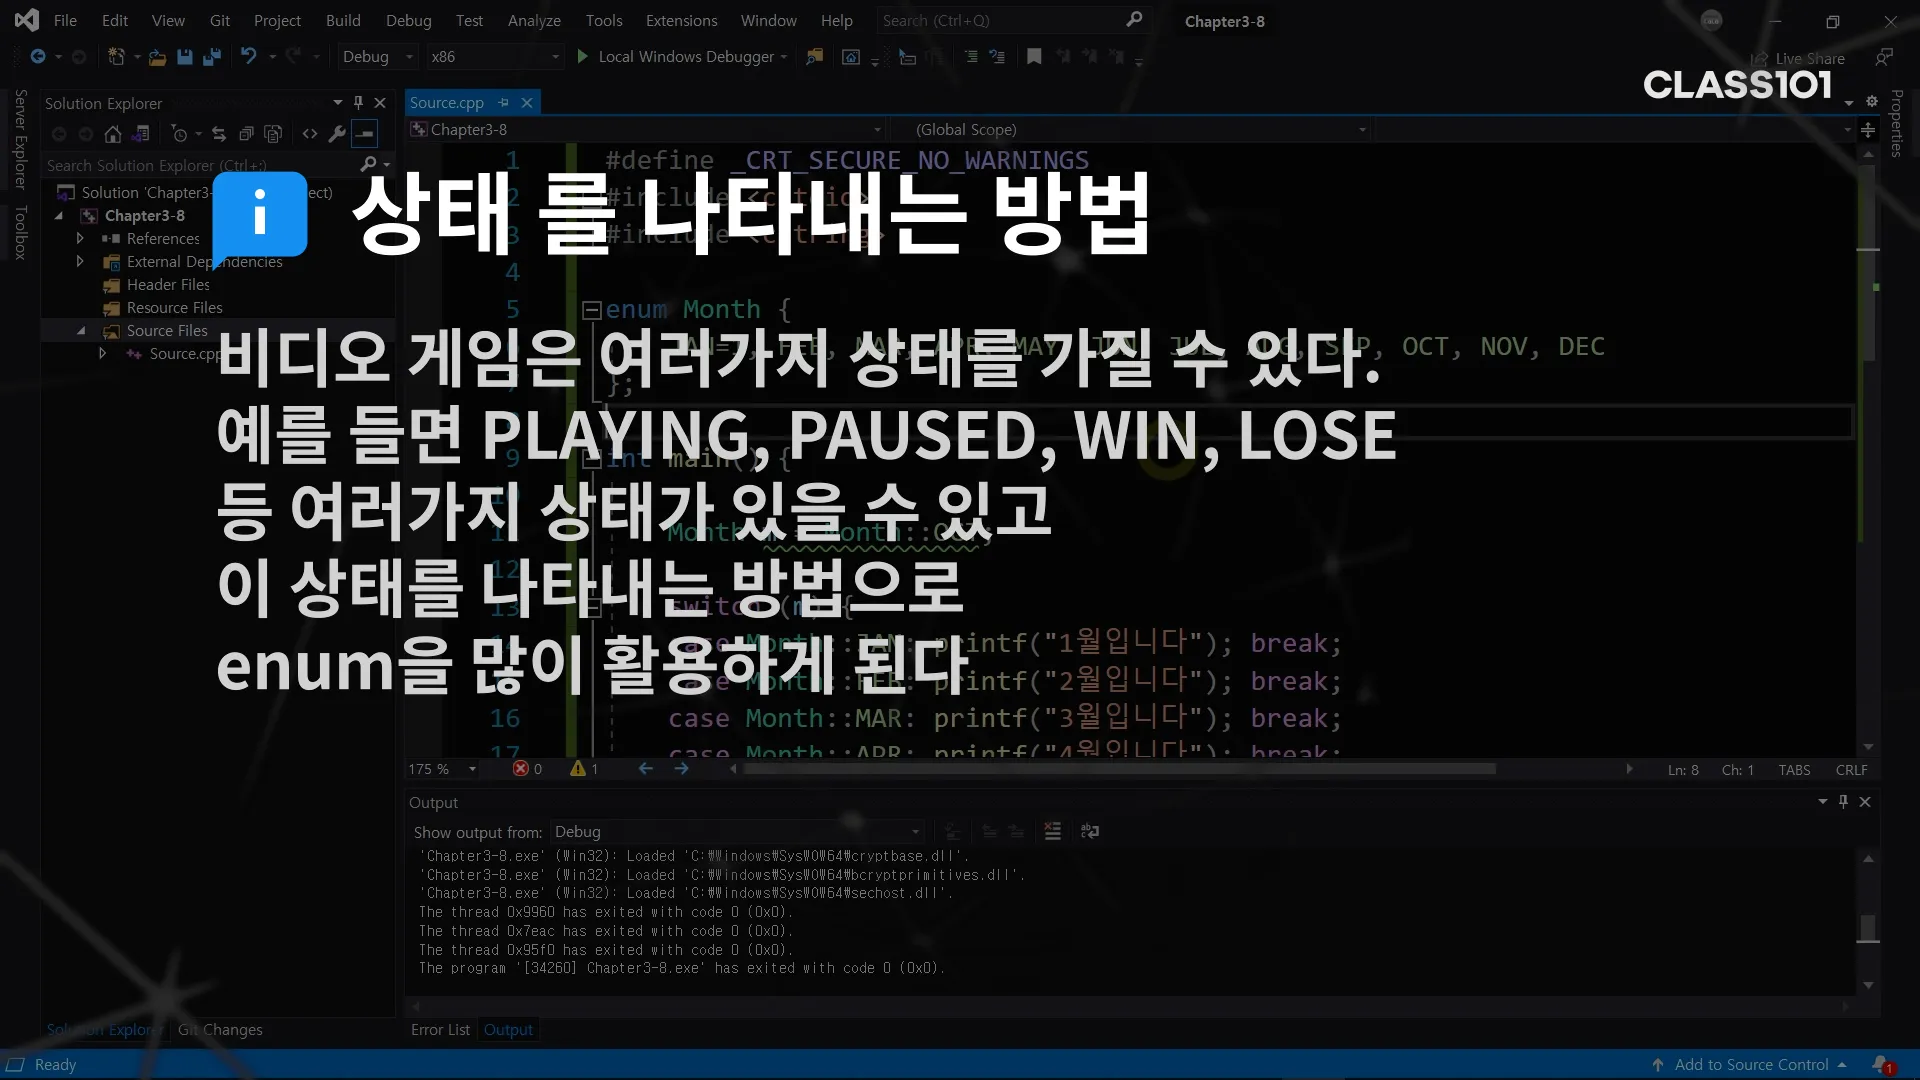Click the editor horizontal scrollbar
The height and width of the screenshot is (1080, 1920).
[x=1120, y=769]
